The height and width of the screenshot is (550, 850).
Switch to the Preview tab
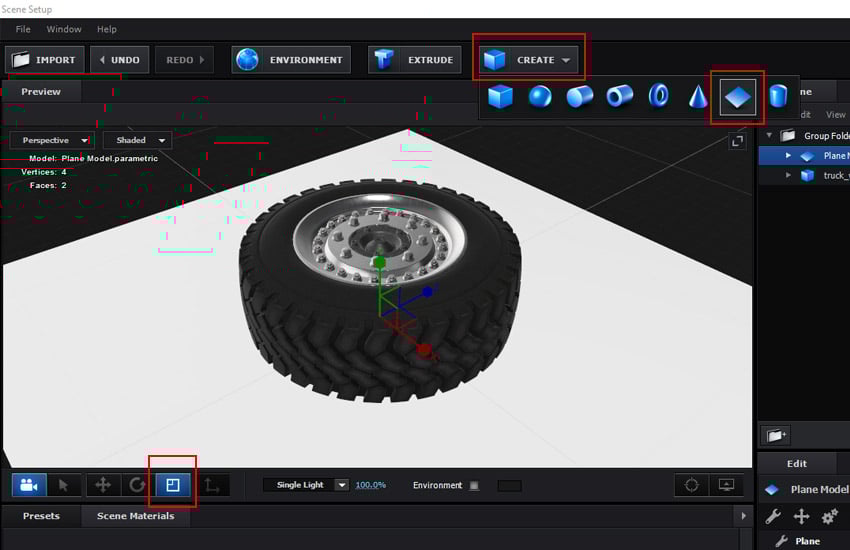pos(41,92)
